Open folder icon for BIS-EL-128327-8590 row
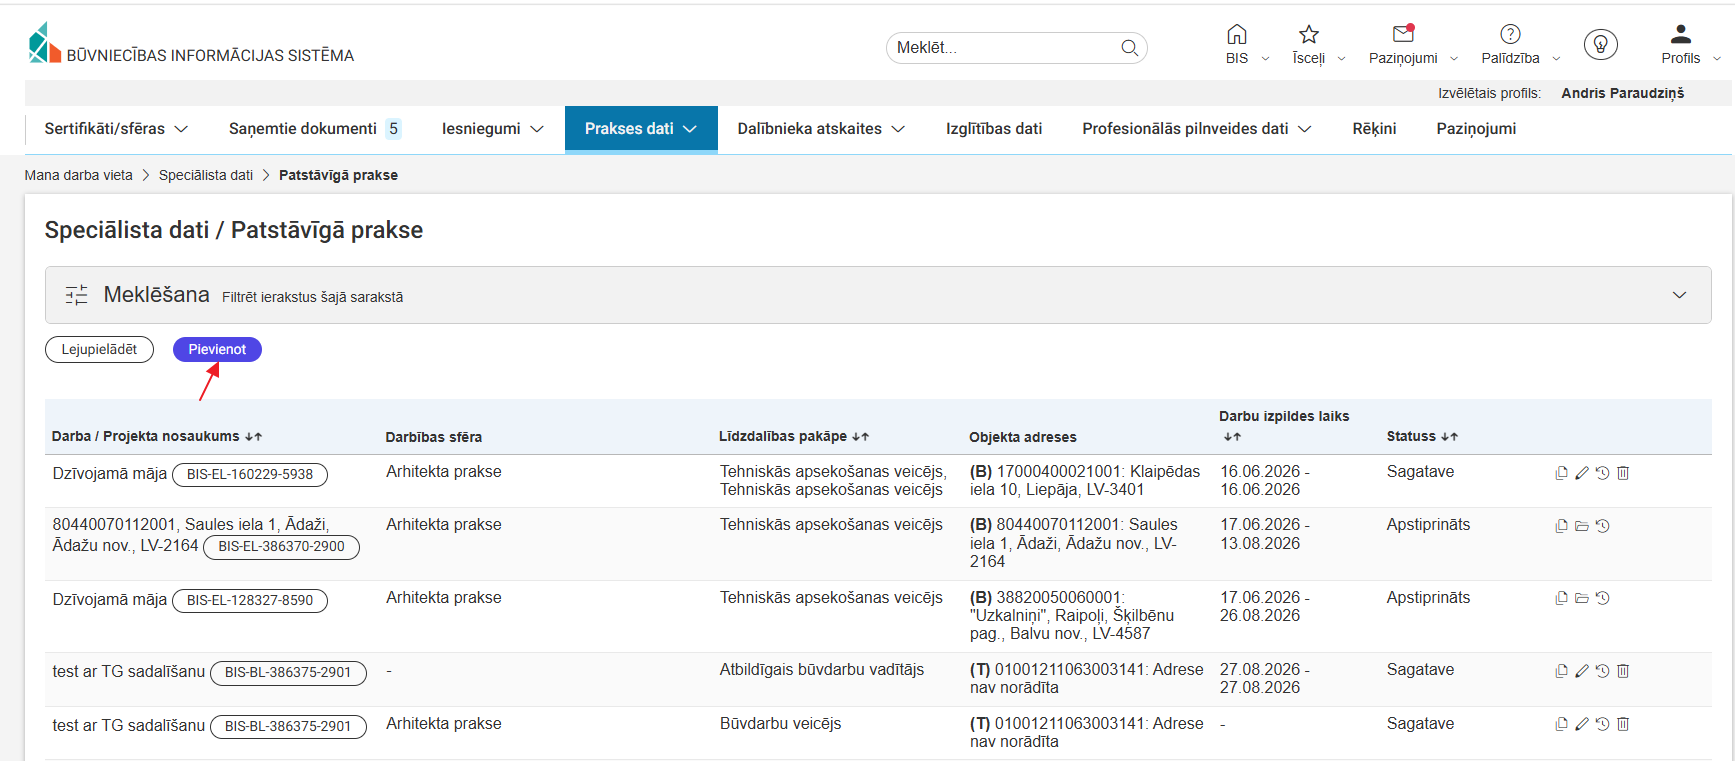The image size is (1735, 761). tap(1582, 598)
